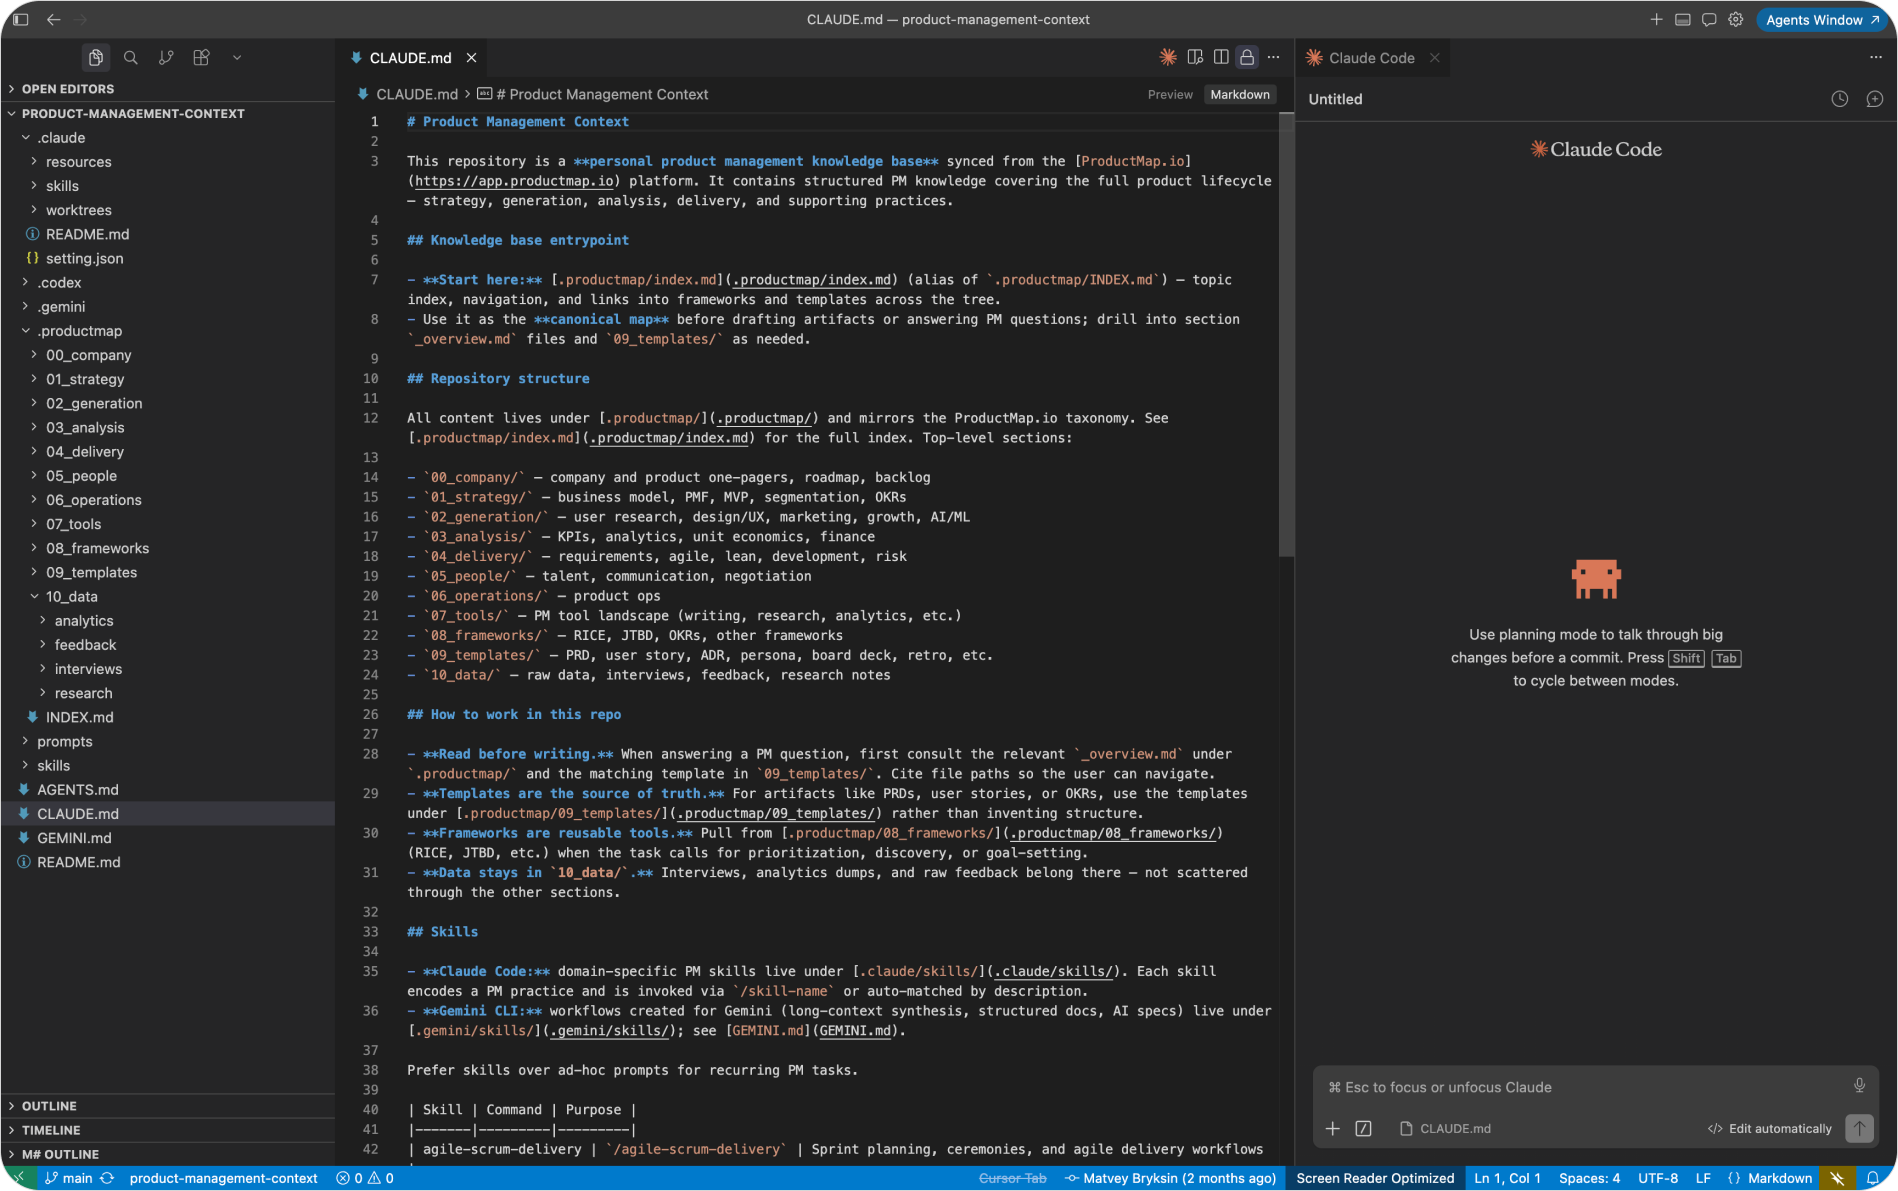The image size is (1898, 1191).
Task: Open the Source Control branch icon
Action: [166, 58]
